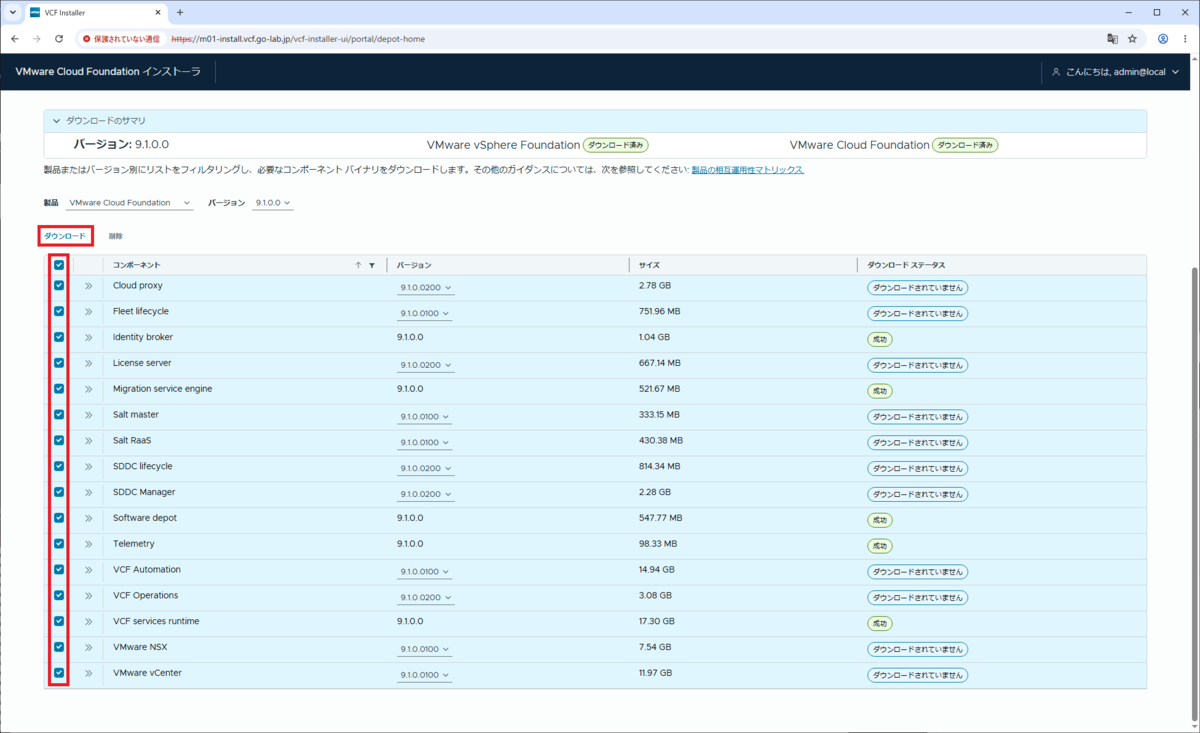This screenshot has height=733, width=1200.
Task: Expand details for VCF Automation row
Action: 88,570
